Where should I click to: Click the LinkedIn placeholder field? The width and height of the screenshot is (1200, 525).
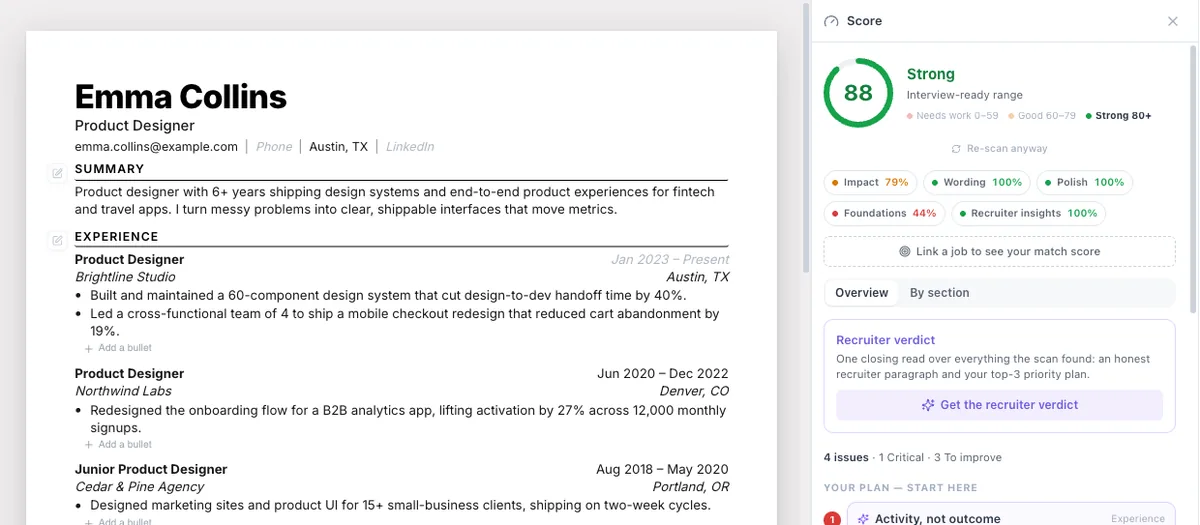coord(410,147)
